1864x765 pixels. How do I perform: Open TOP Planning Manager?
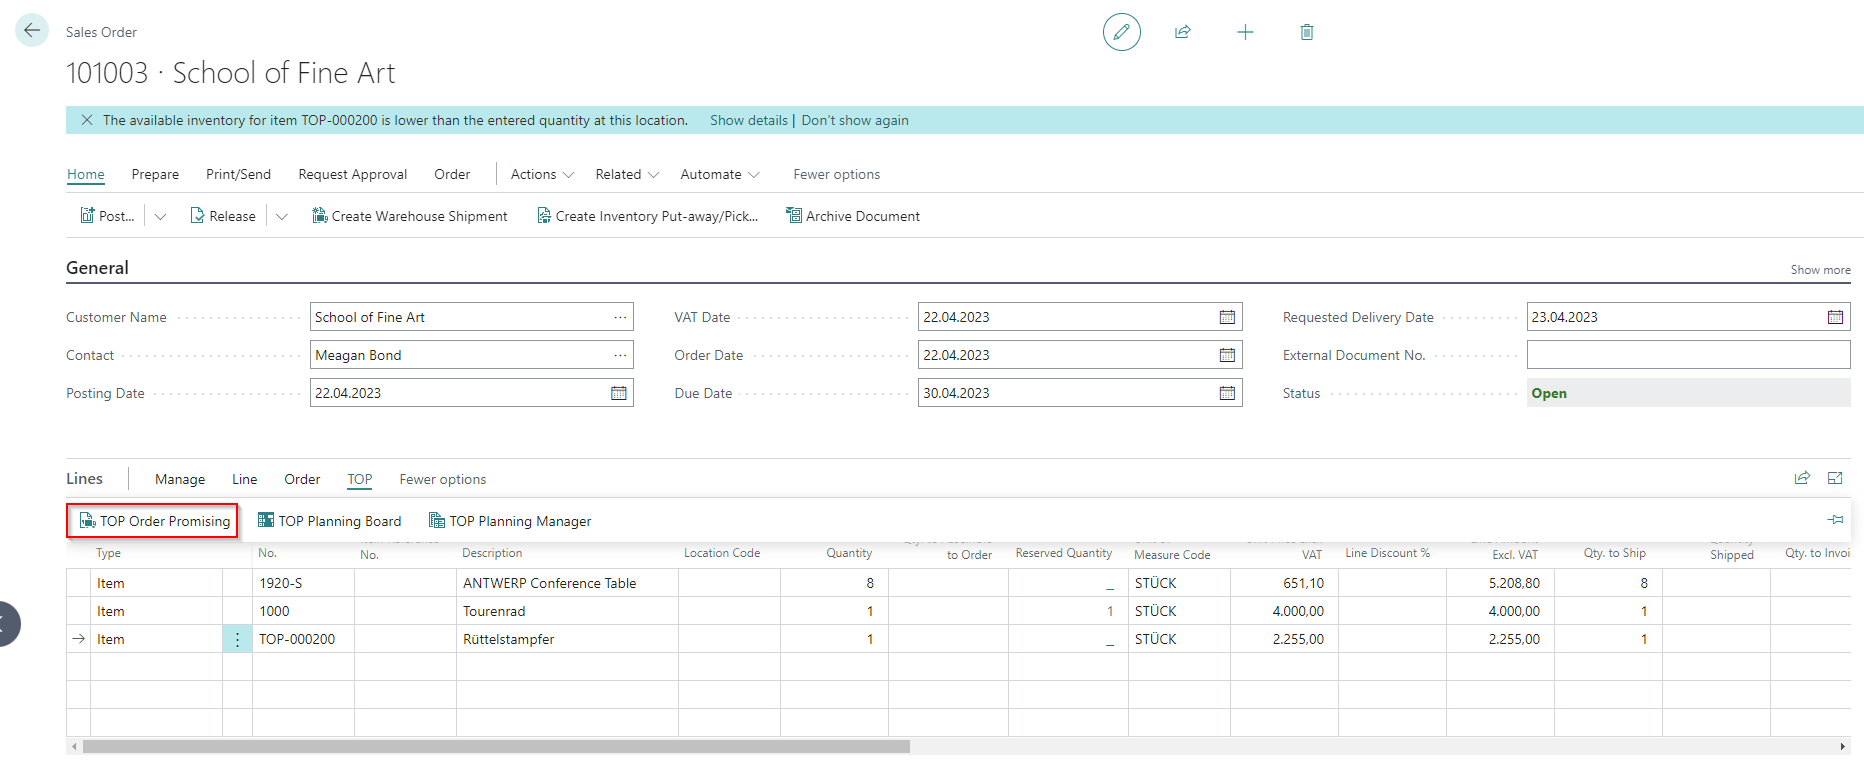click(510, 521)
